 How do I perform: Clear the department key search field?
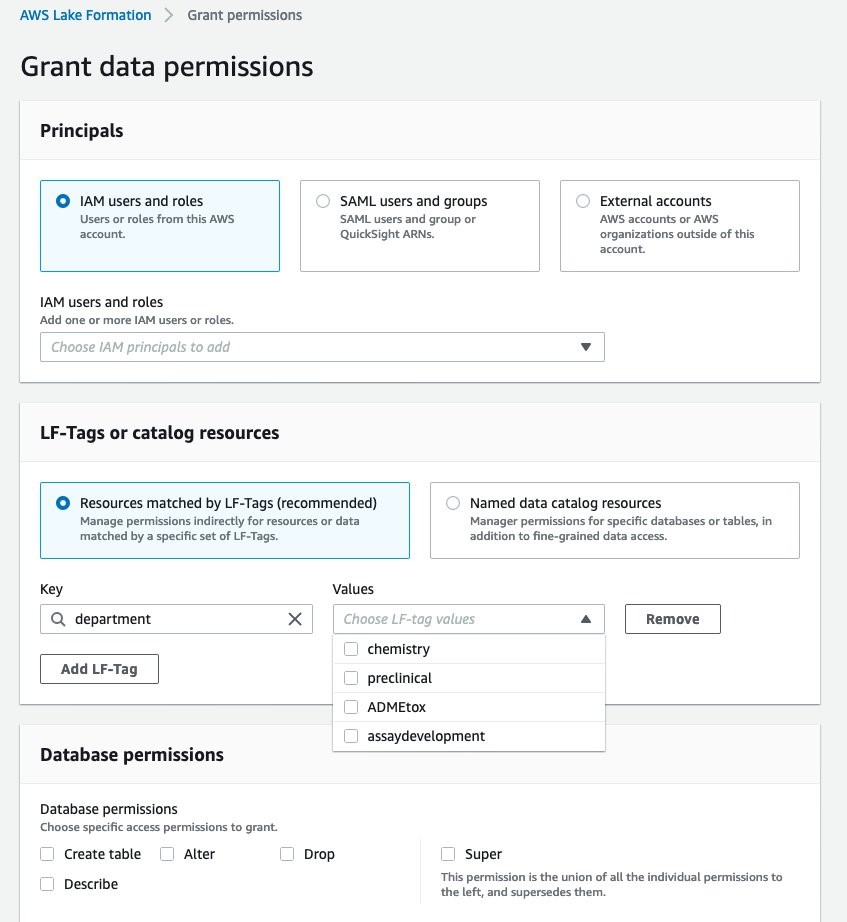(x=295, y=619)
